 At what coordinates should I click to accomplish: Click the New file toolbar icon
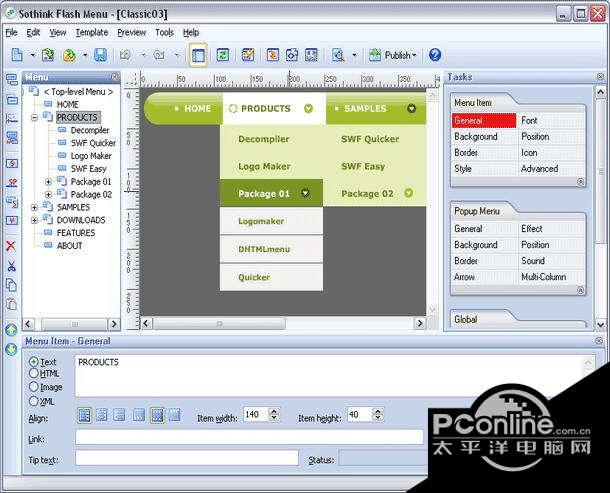point(17,55)
